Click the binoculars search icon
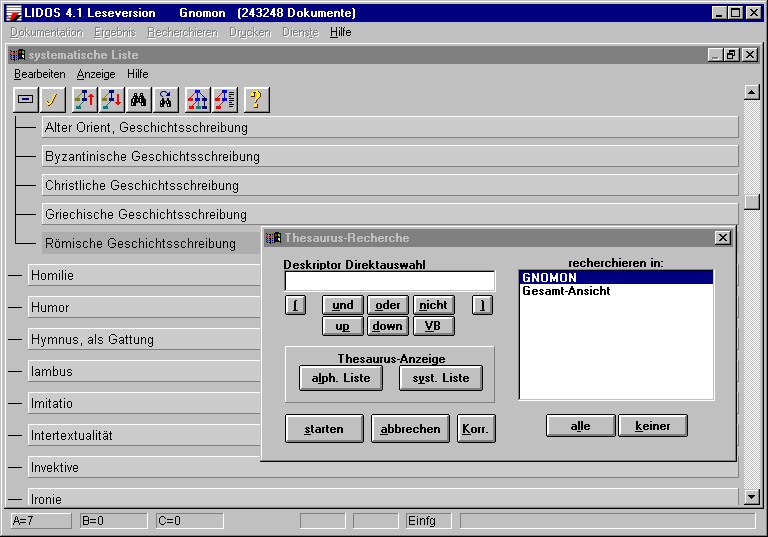Screen dimensions: 768x537 pos(139,100)
